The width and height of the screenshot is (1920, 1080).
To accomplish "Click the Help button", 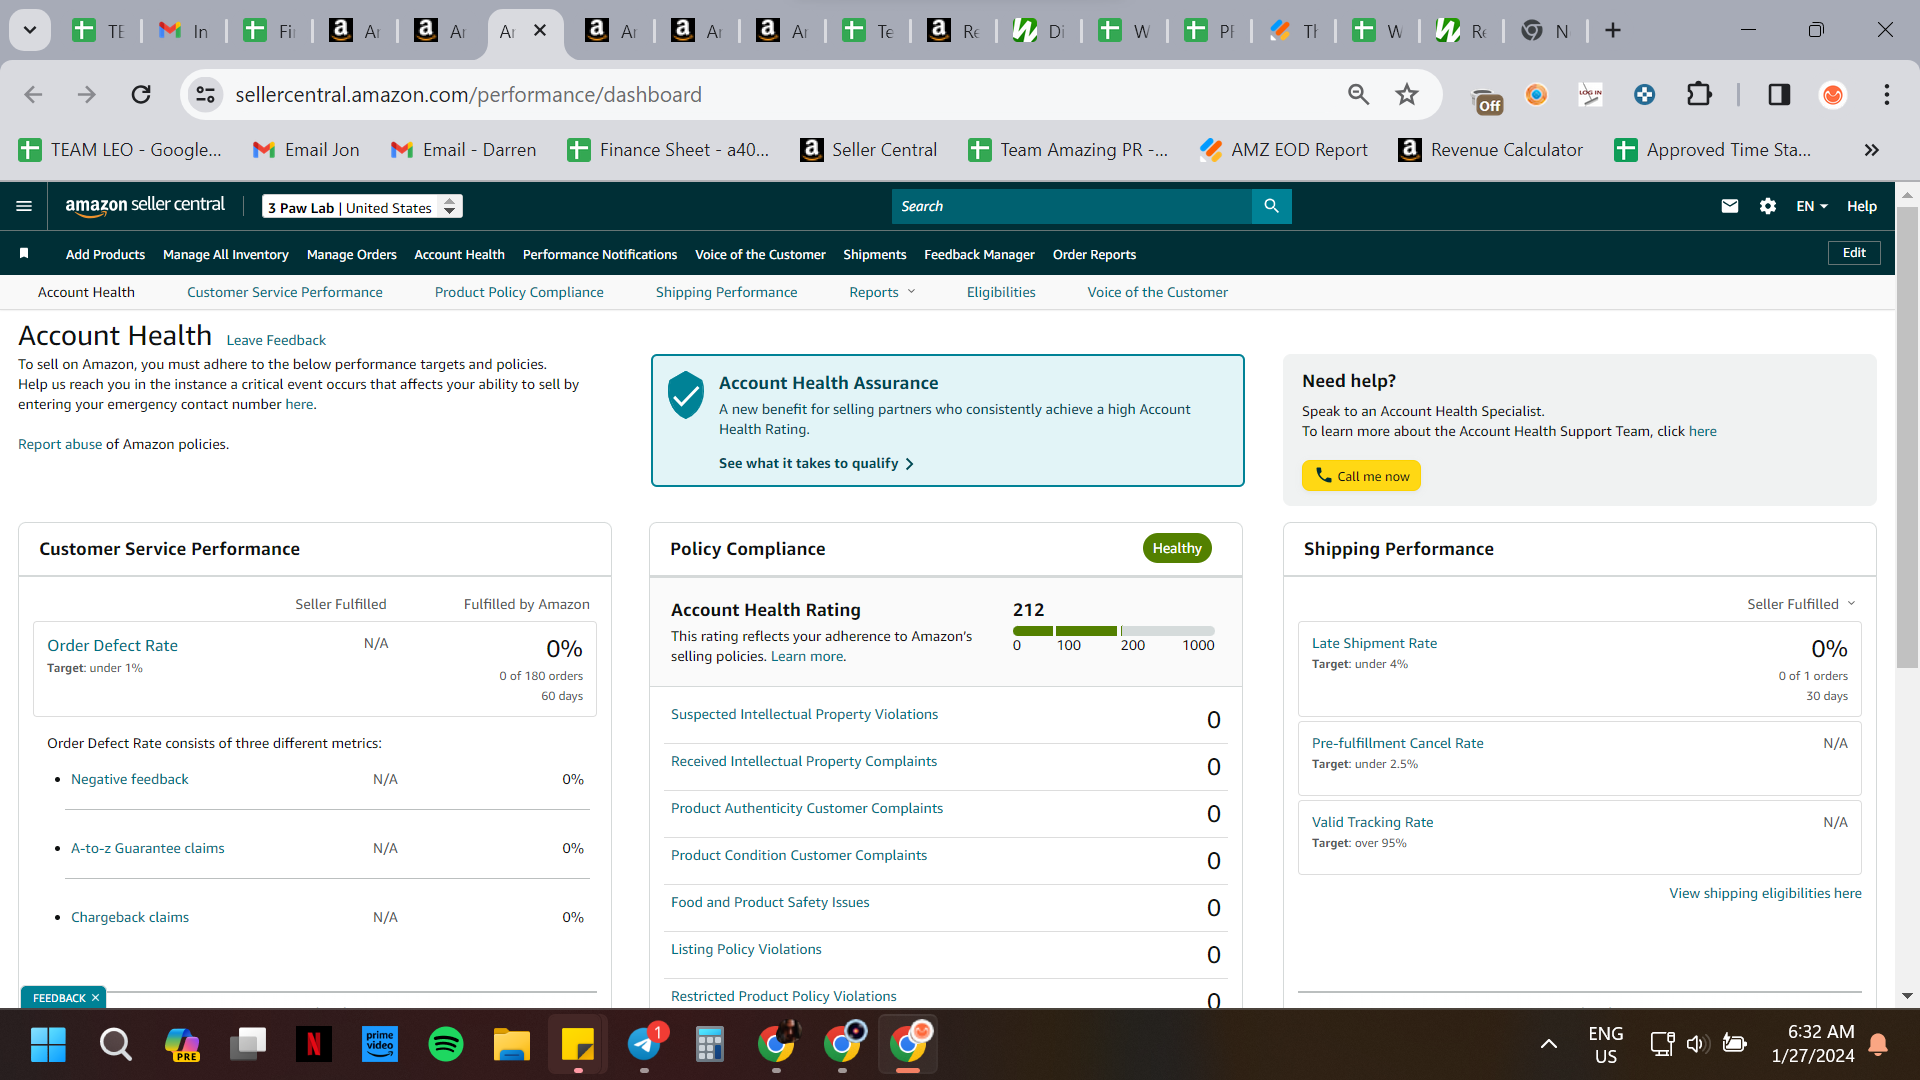I will pos(1861,206).
